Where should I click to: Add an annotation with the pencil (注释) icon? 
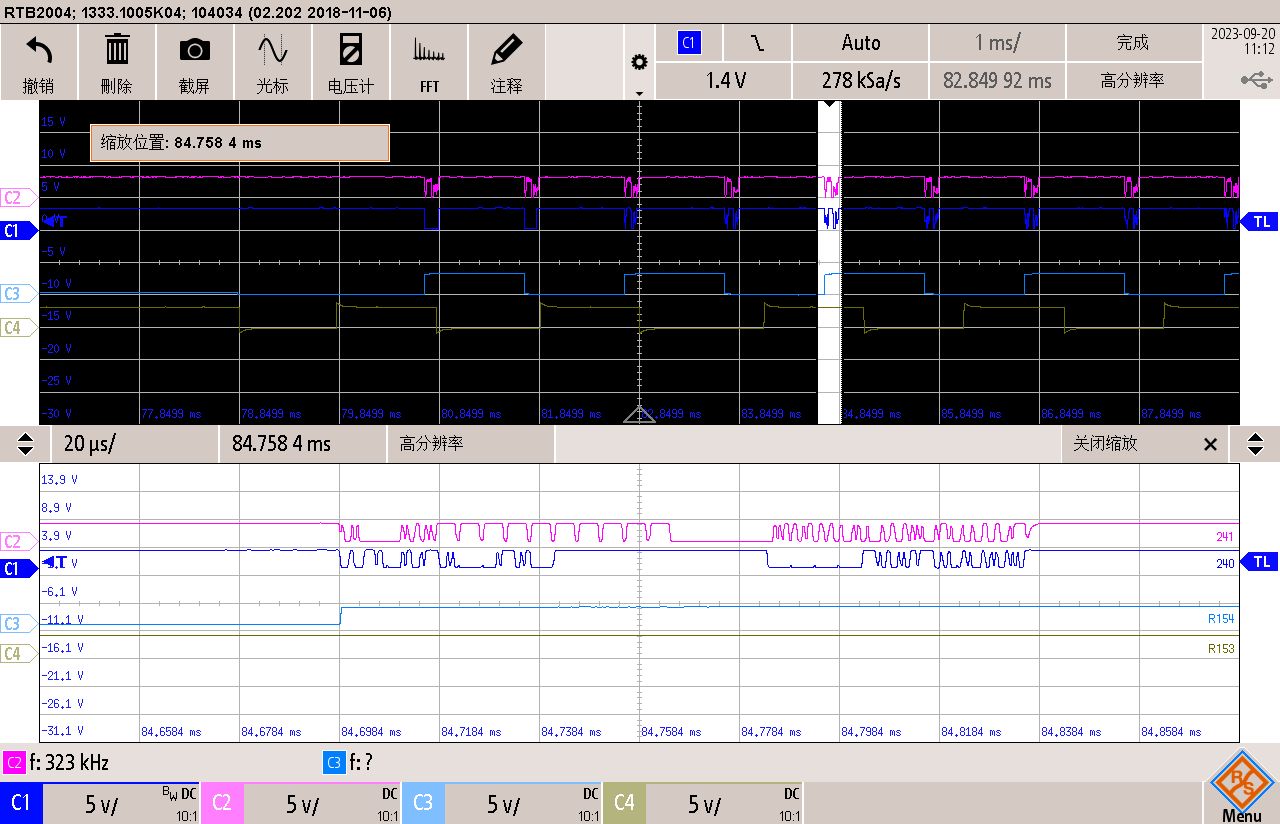click(x=507, y=49)
